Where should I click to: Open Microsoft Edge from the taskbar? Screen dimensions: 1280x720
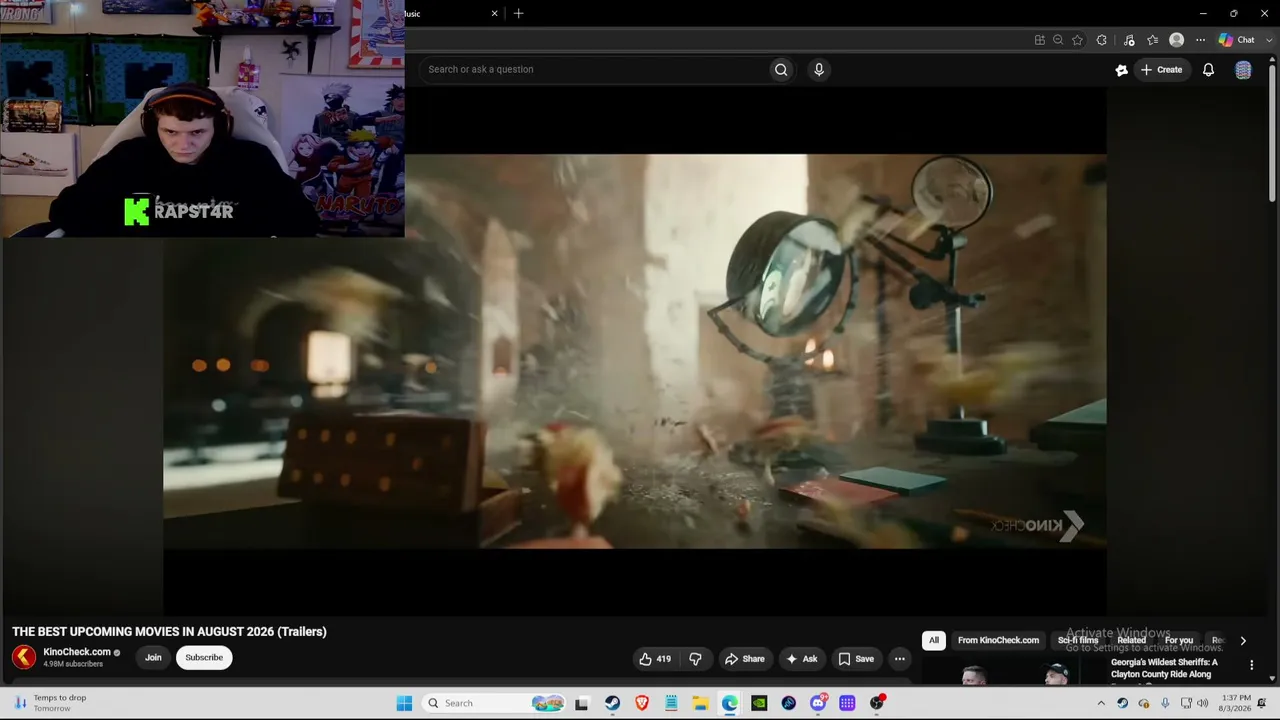[x=730, y=703]
